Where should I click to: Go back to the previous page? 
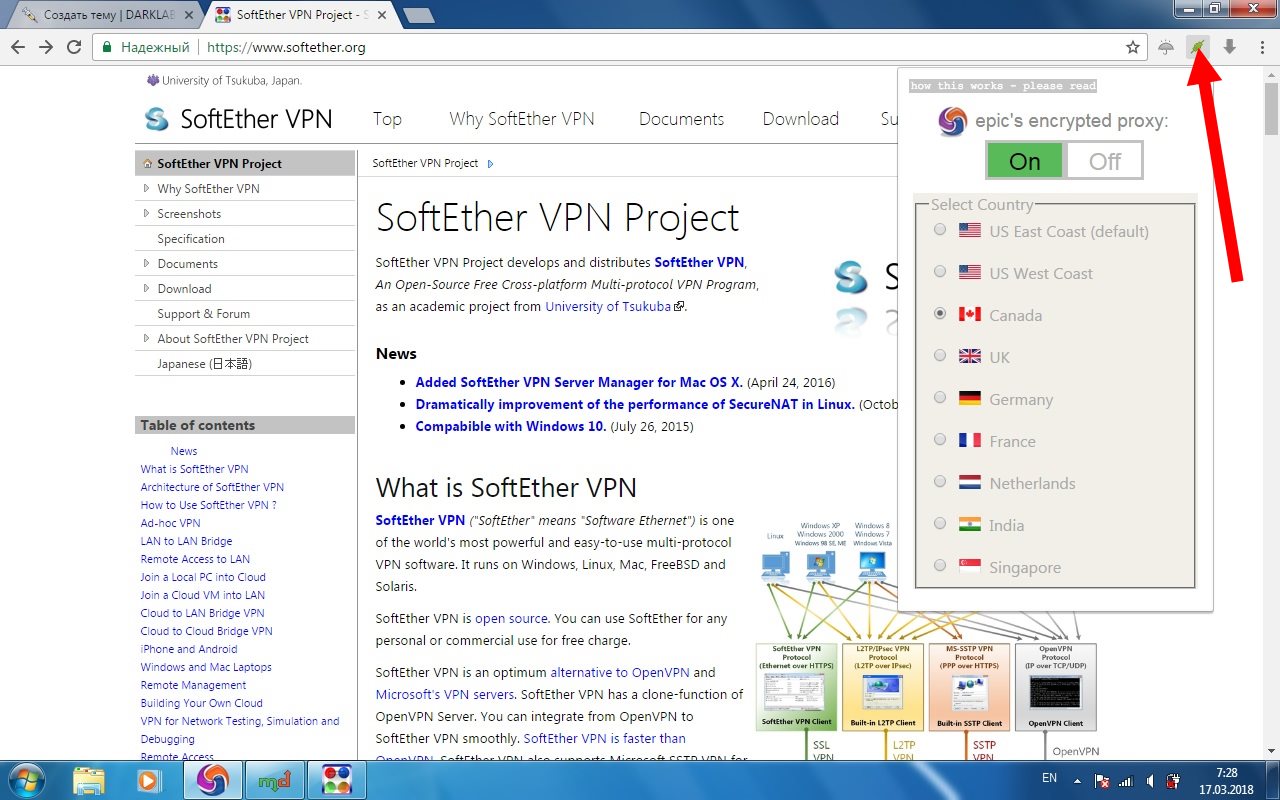tap(18, 47)
